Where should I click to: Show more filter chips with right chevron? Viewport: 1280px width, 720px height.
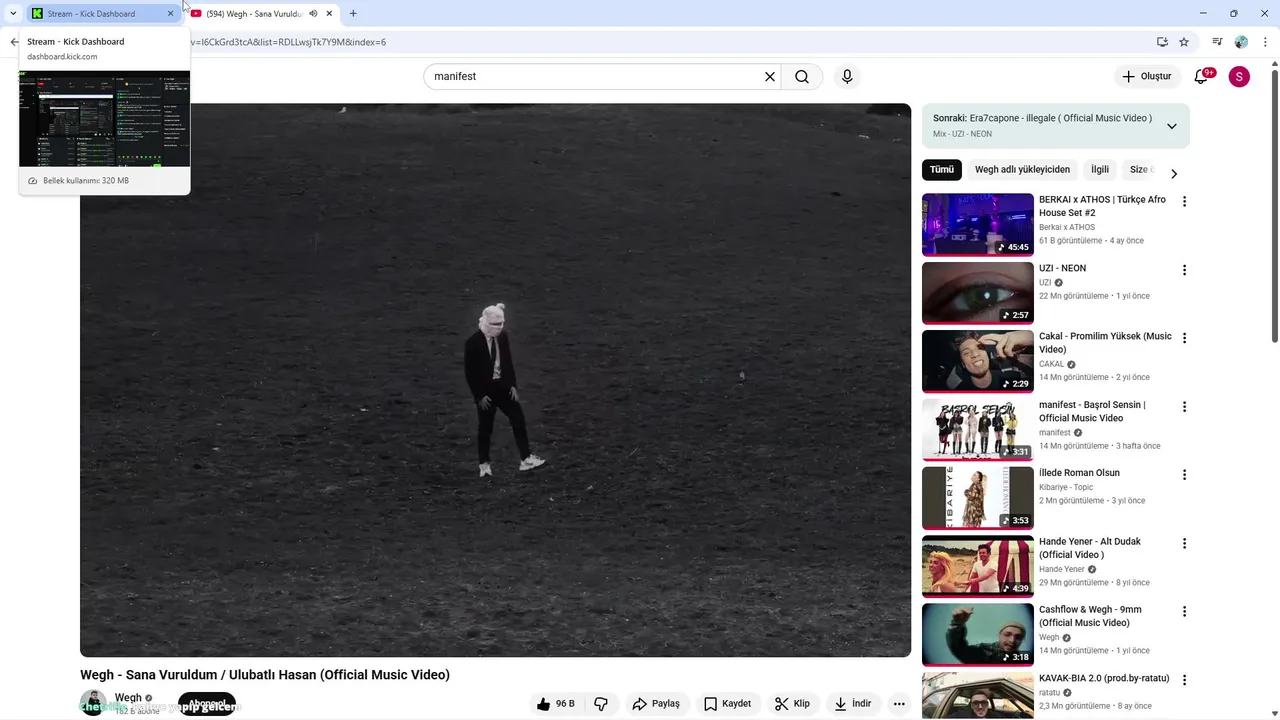(1174, 173)
